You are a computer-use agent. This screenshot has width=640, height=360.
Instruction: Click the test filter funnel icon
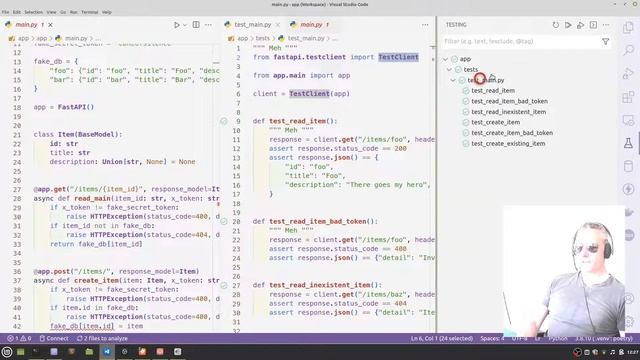605,41
